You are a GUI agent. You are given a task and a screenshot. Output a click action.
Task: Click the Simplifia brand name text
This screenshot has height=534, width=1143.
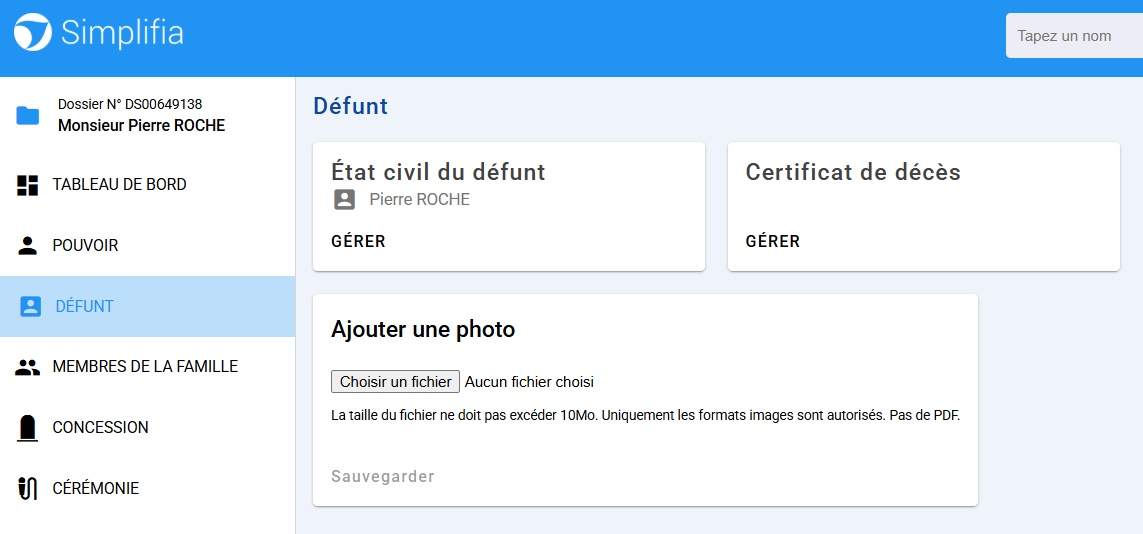(122, 33)
